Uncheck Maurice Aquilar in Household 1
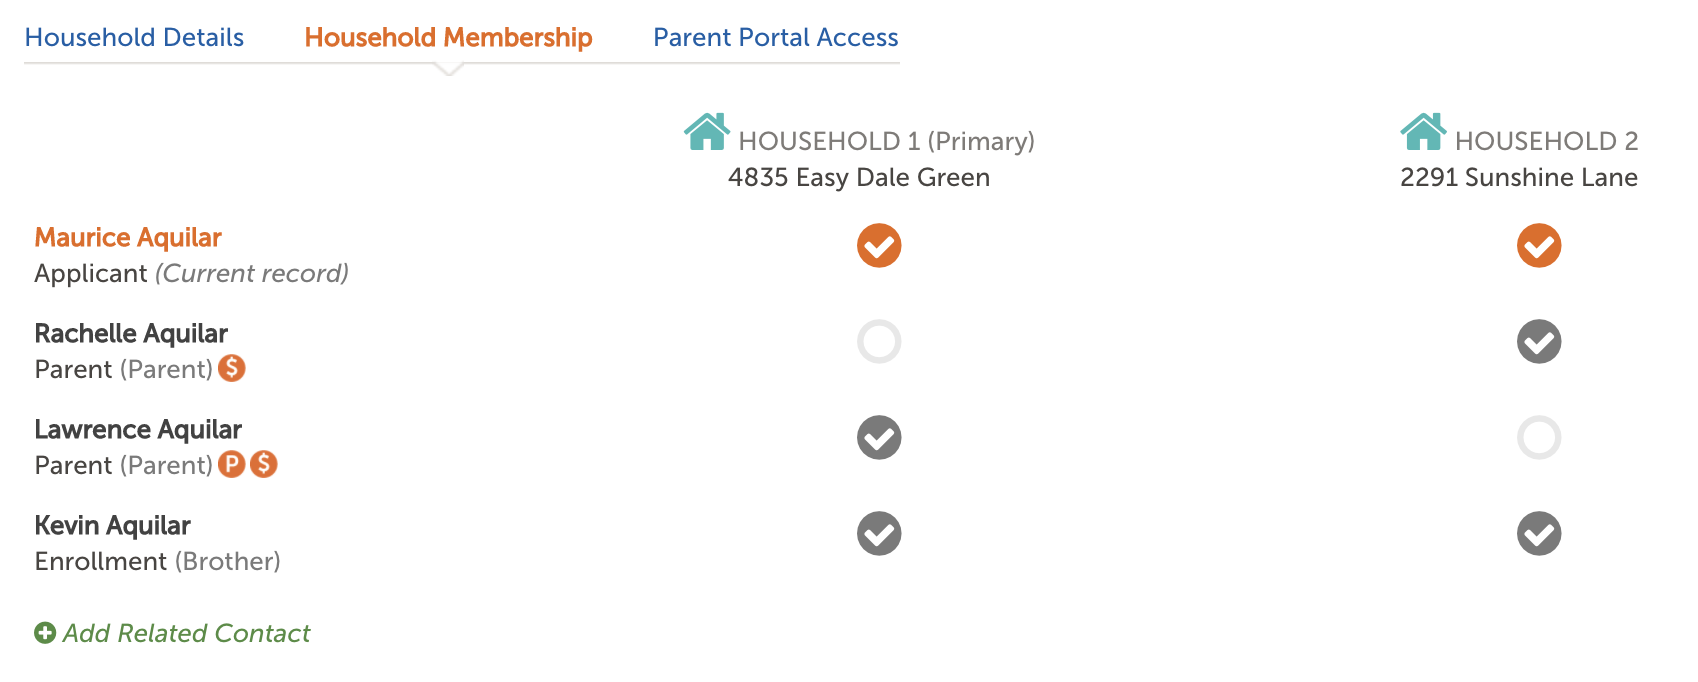 pyautogui.click(x=879, y=246)
